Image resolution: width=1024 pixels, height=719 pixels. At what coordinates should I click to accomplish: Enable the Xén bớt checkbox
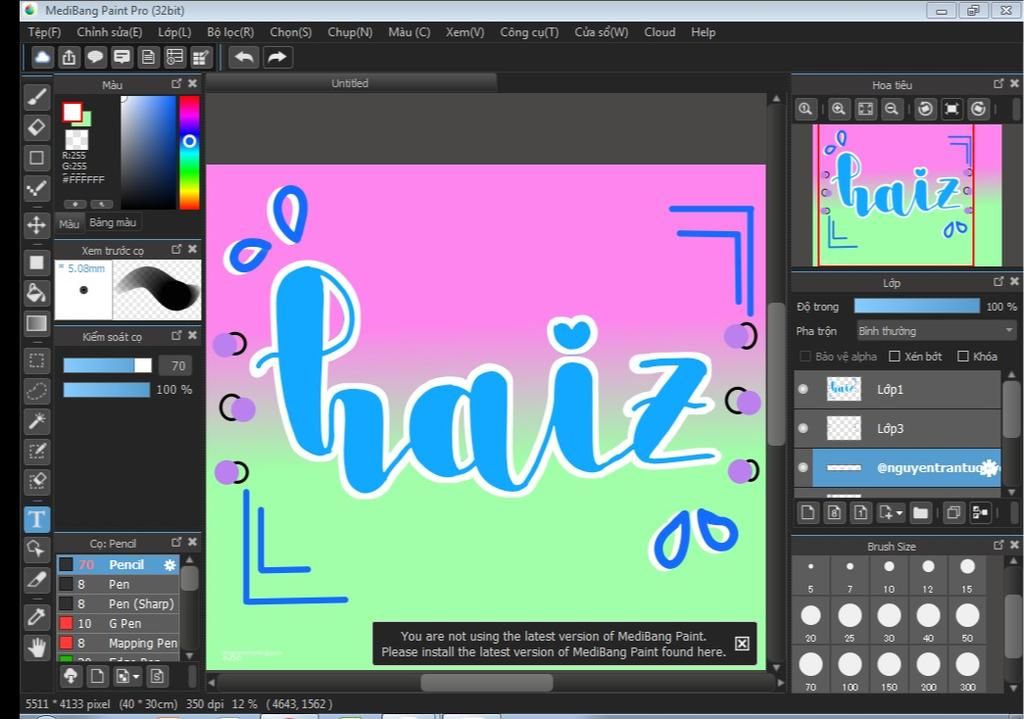[895, 356]
